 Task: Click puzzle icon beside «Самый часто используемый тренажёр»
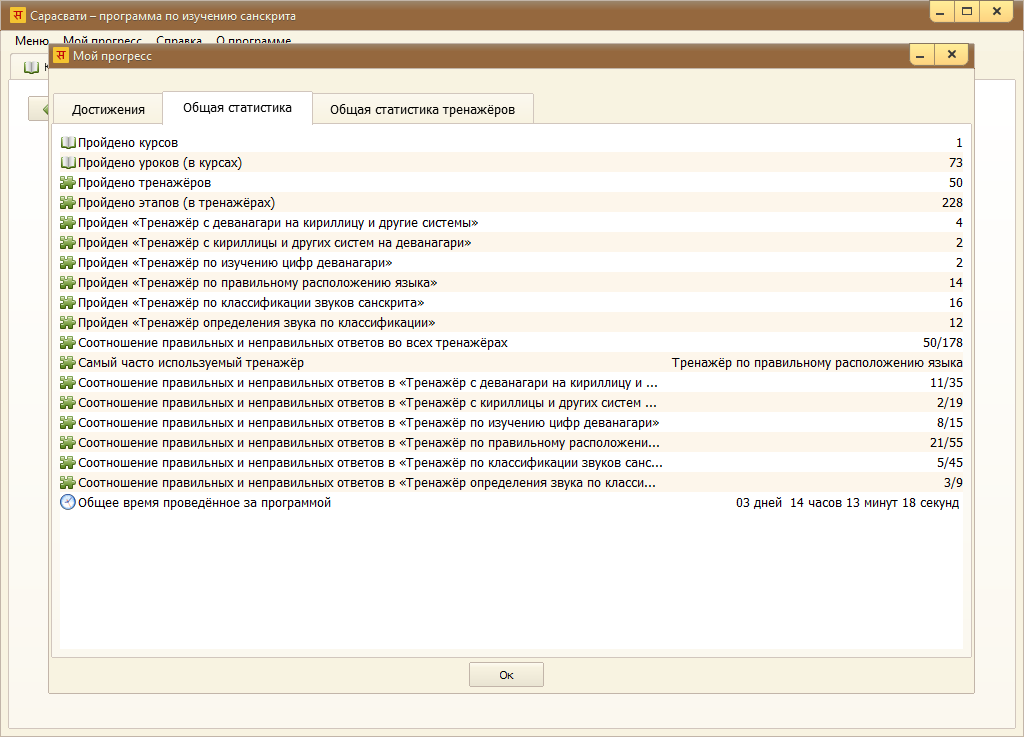point(68,363)
